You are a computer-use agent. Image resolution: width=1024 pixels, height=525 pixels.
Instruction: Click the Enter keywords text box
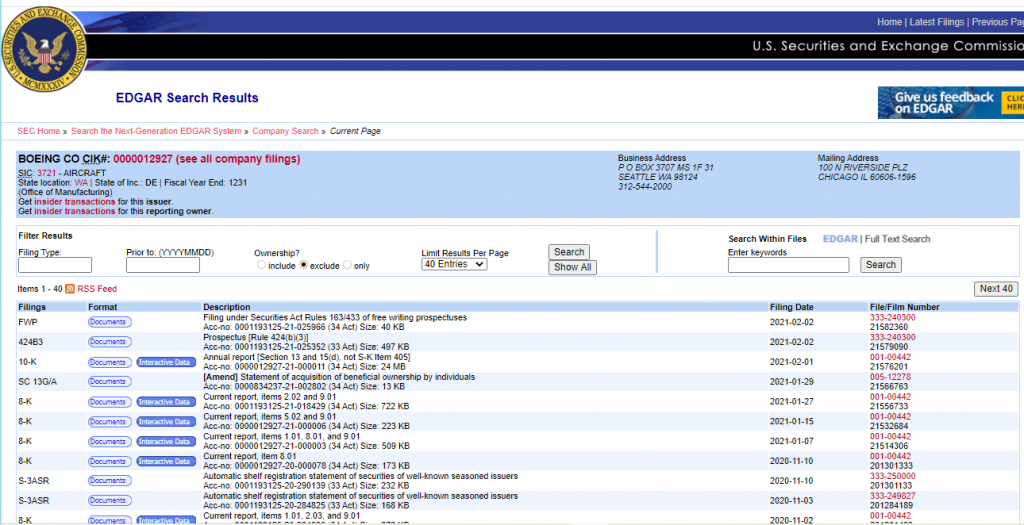(788, 265)
